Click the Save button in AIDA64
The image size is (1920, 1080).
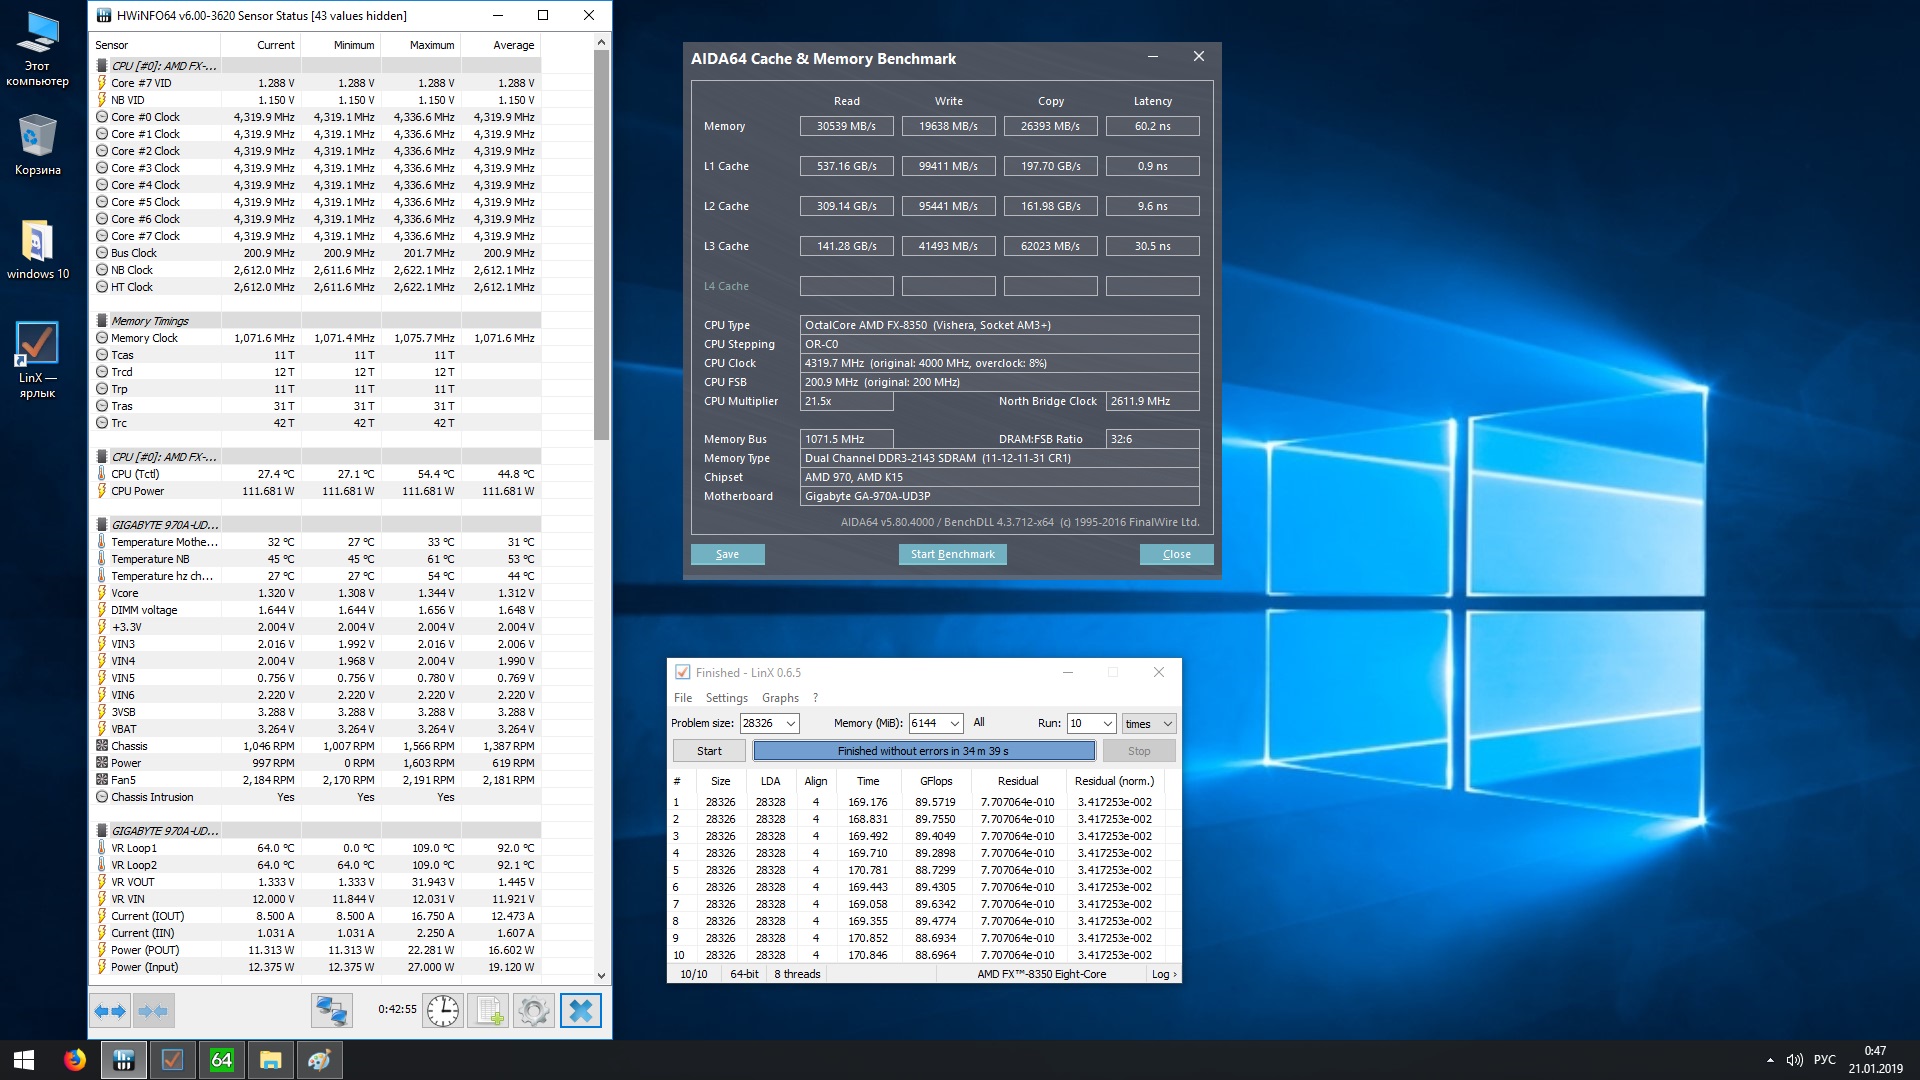(727, 554)
